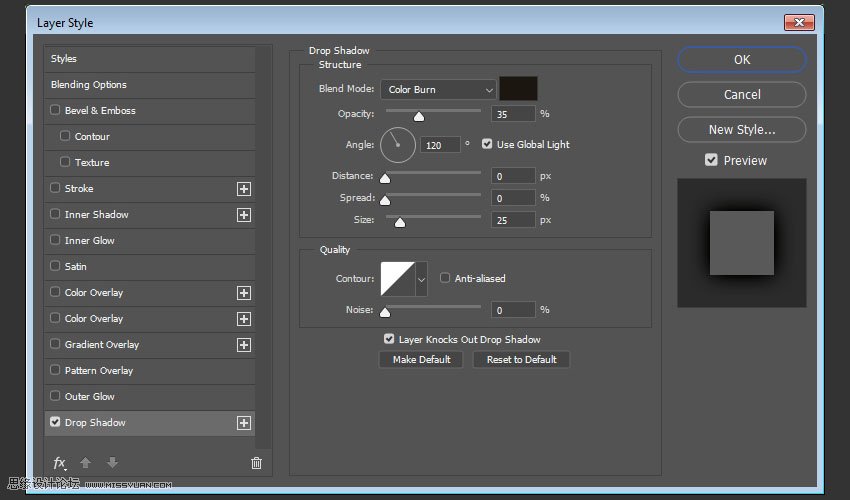Screen dimensions: 850x500
Task: Enable the Bevel & Emboss checkbox
Action: click(x=55, y=110)
